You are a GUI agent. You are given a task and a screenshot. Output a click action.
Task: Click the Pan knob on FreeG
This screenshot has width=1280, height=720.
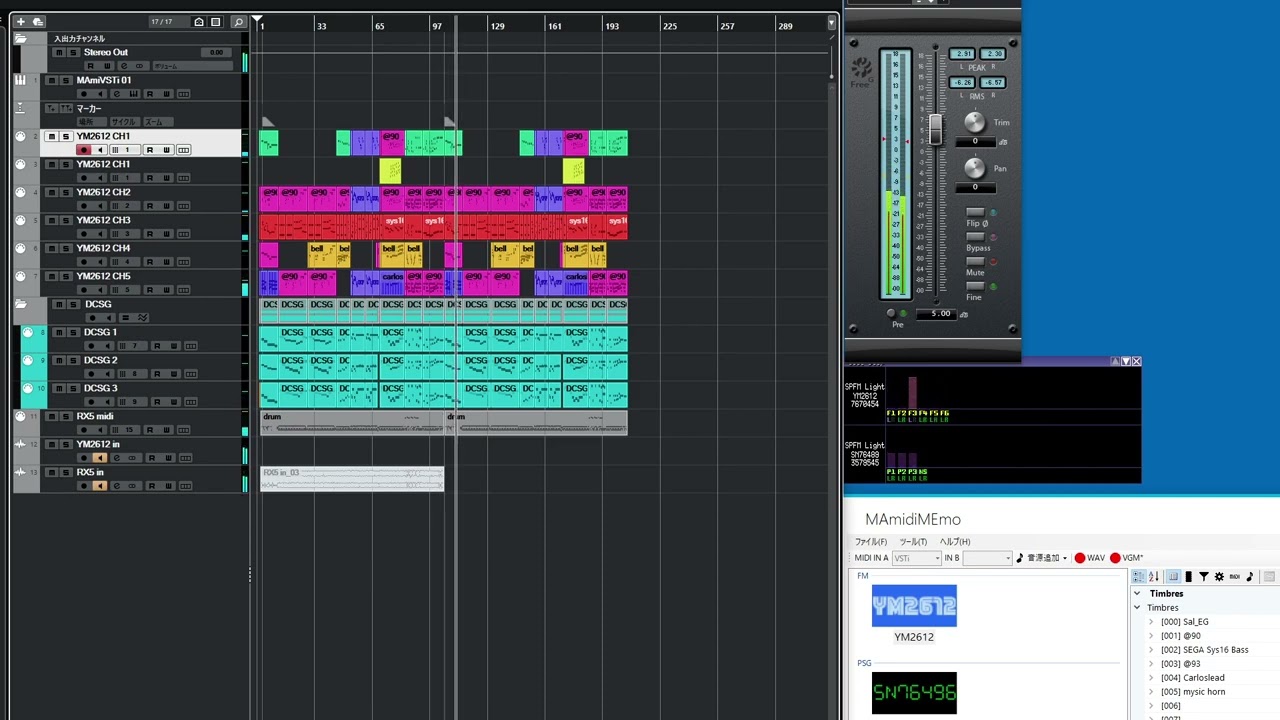[x=975, y=168]
